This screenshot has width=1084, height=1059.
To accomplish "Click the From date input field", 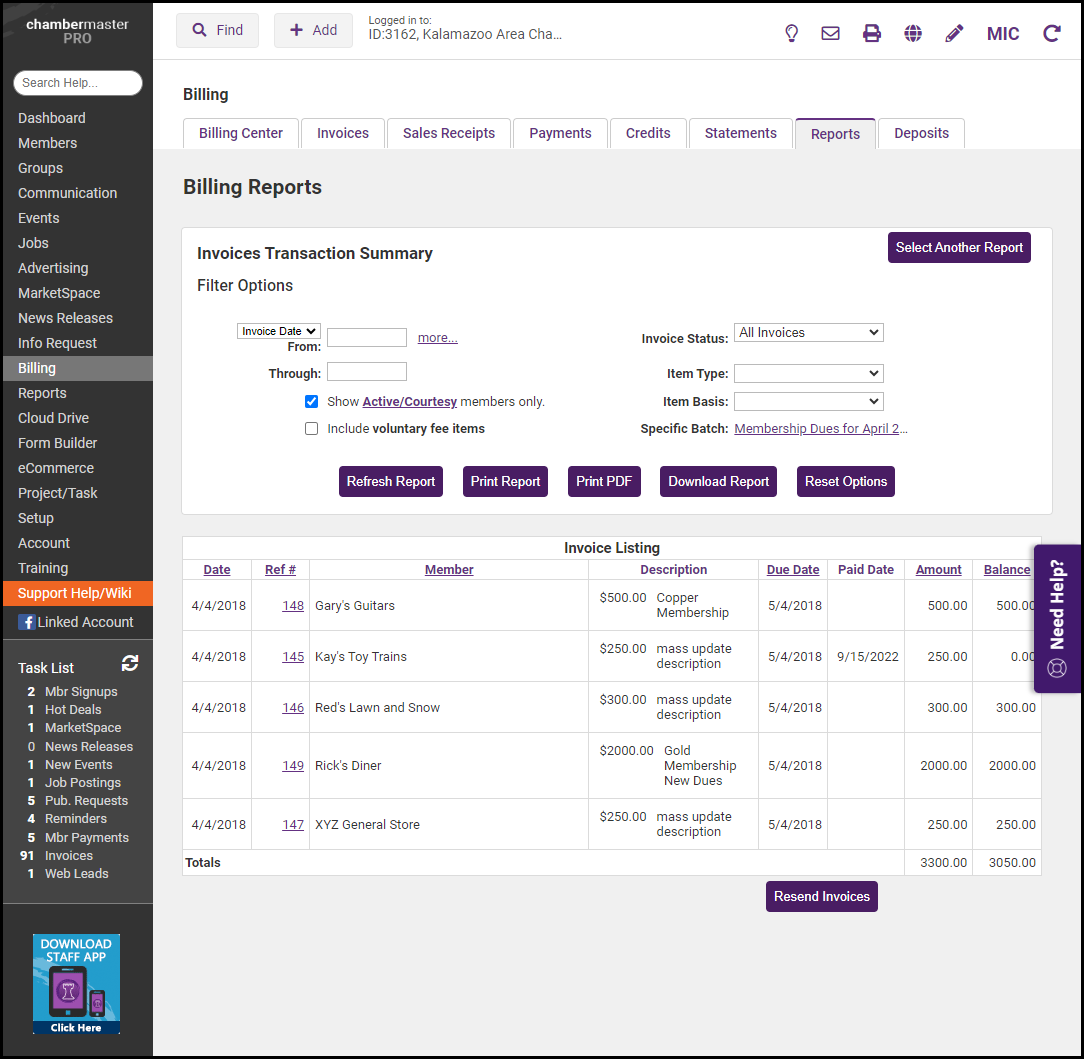I will [366, 338].
